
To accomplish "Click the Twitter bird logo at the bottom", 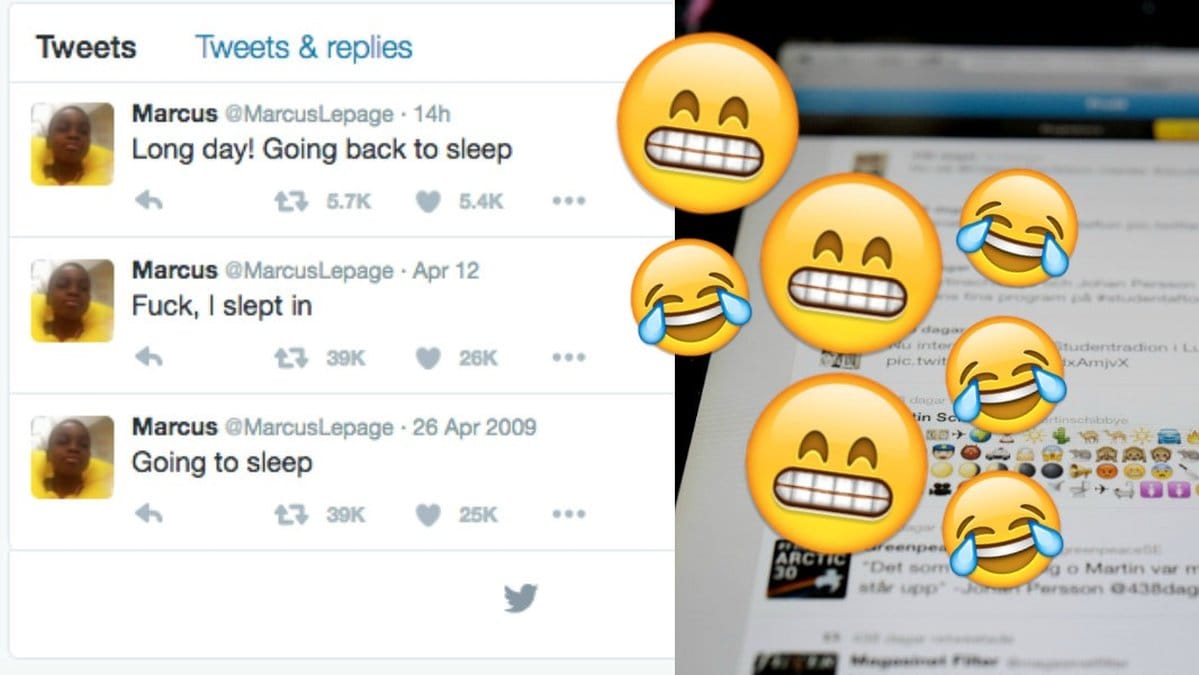I will (521, 598).
